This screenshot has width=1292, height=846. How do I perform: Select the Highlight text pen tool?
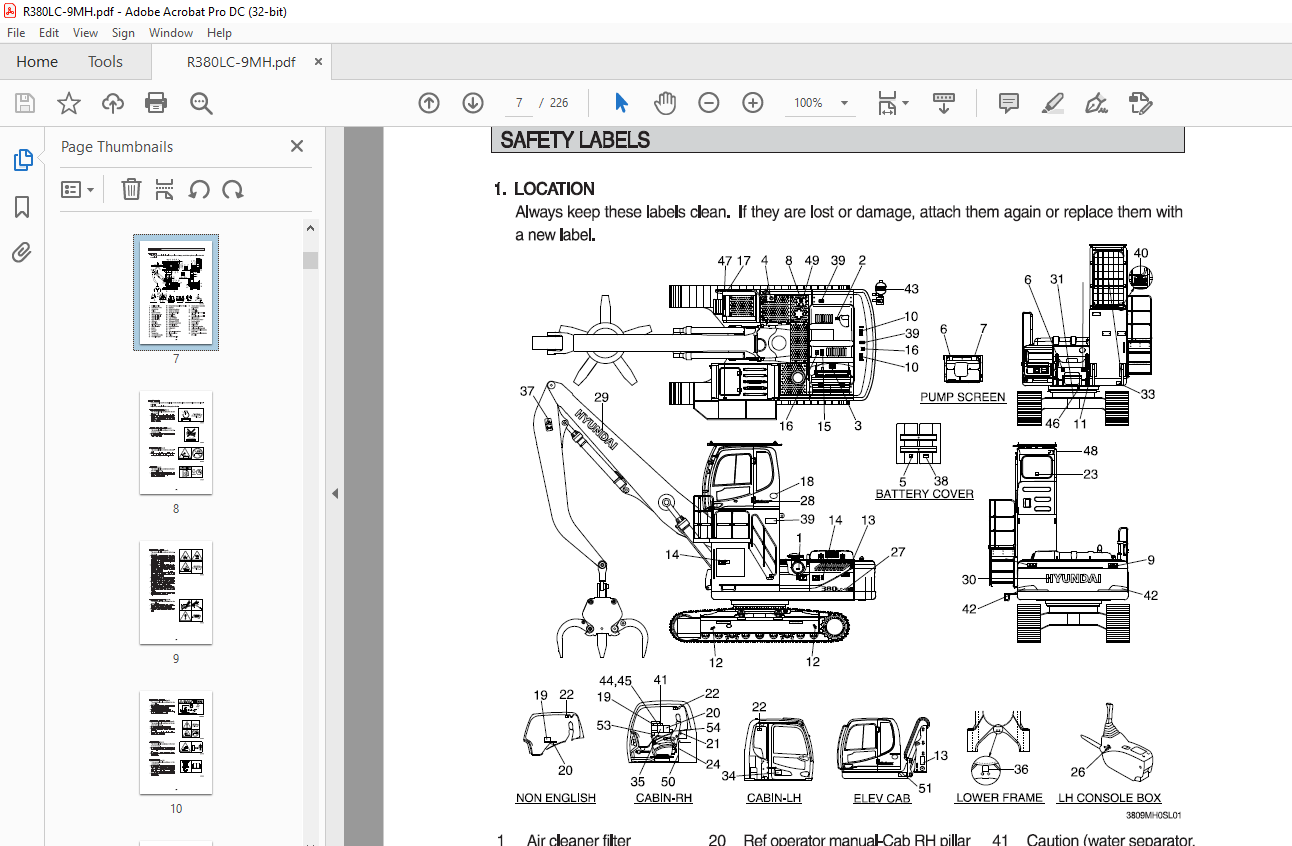pos(1052,103)
